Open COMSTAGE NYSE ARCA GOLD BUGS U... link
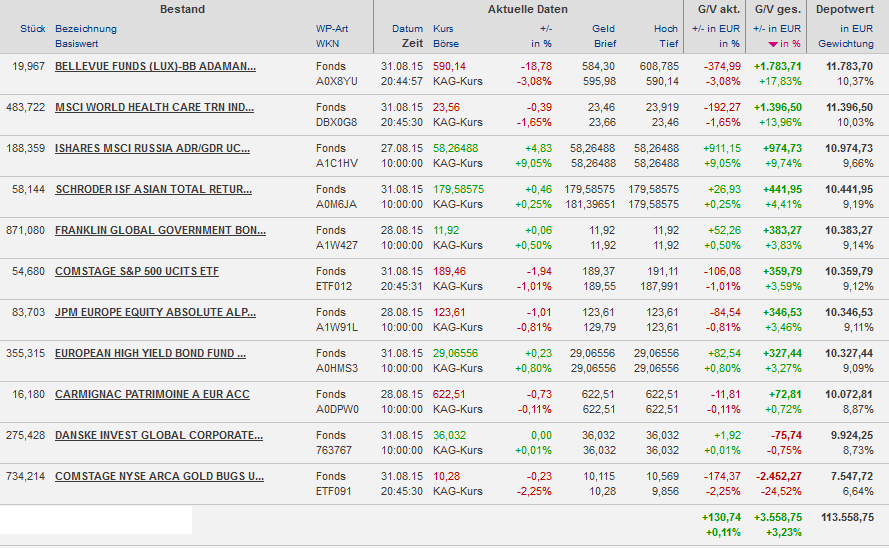889x548 pixels. [x=159, y=476]
